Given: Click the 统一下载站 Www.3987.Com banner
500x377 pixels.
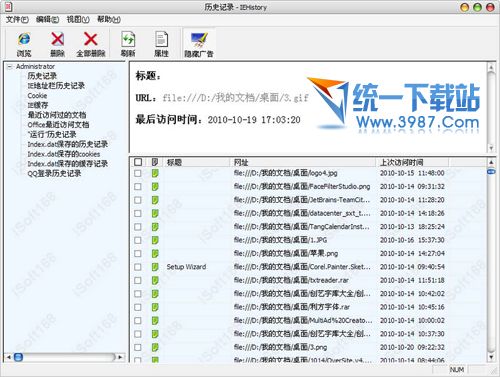Looking at the screenshot, I should click(393, 104).
